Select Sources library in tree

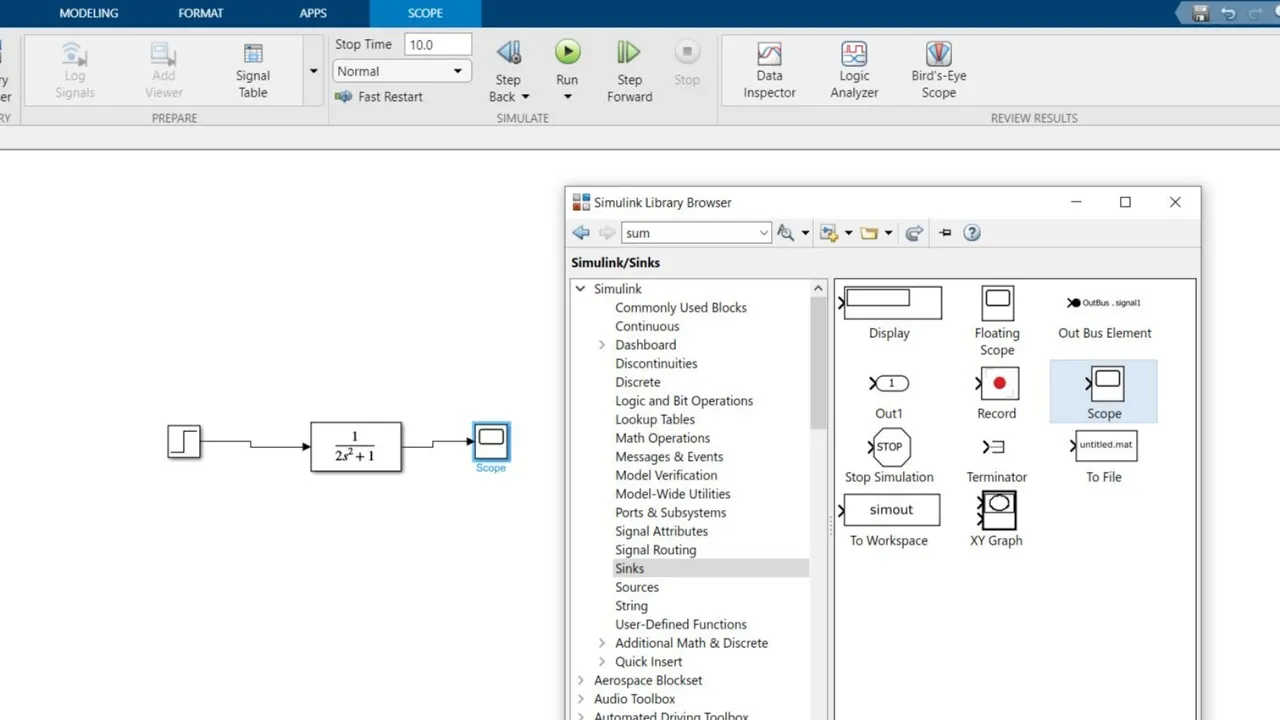[x=637, y=587]
